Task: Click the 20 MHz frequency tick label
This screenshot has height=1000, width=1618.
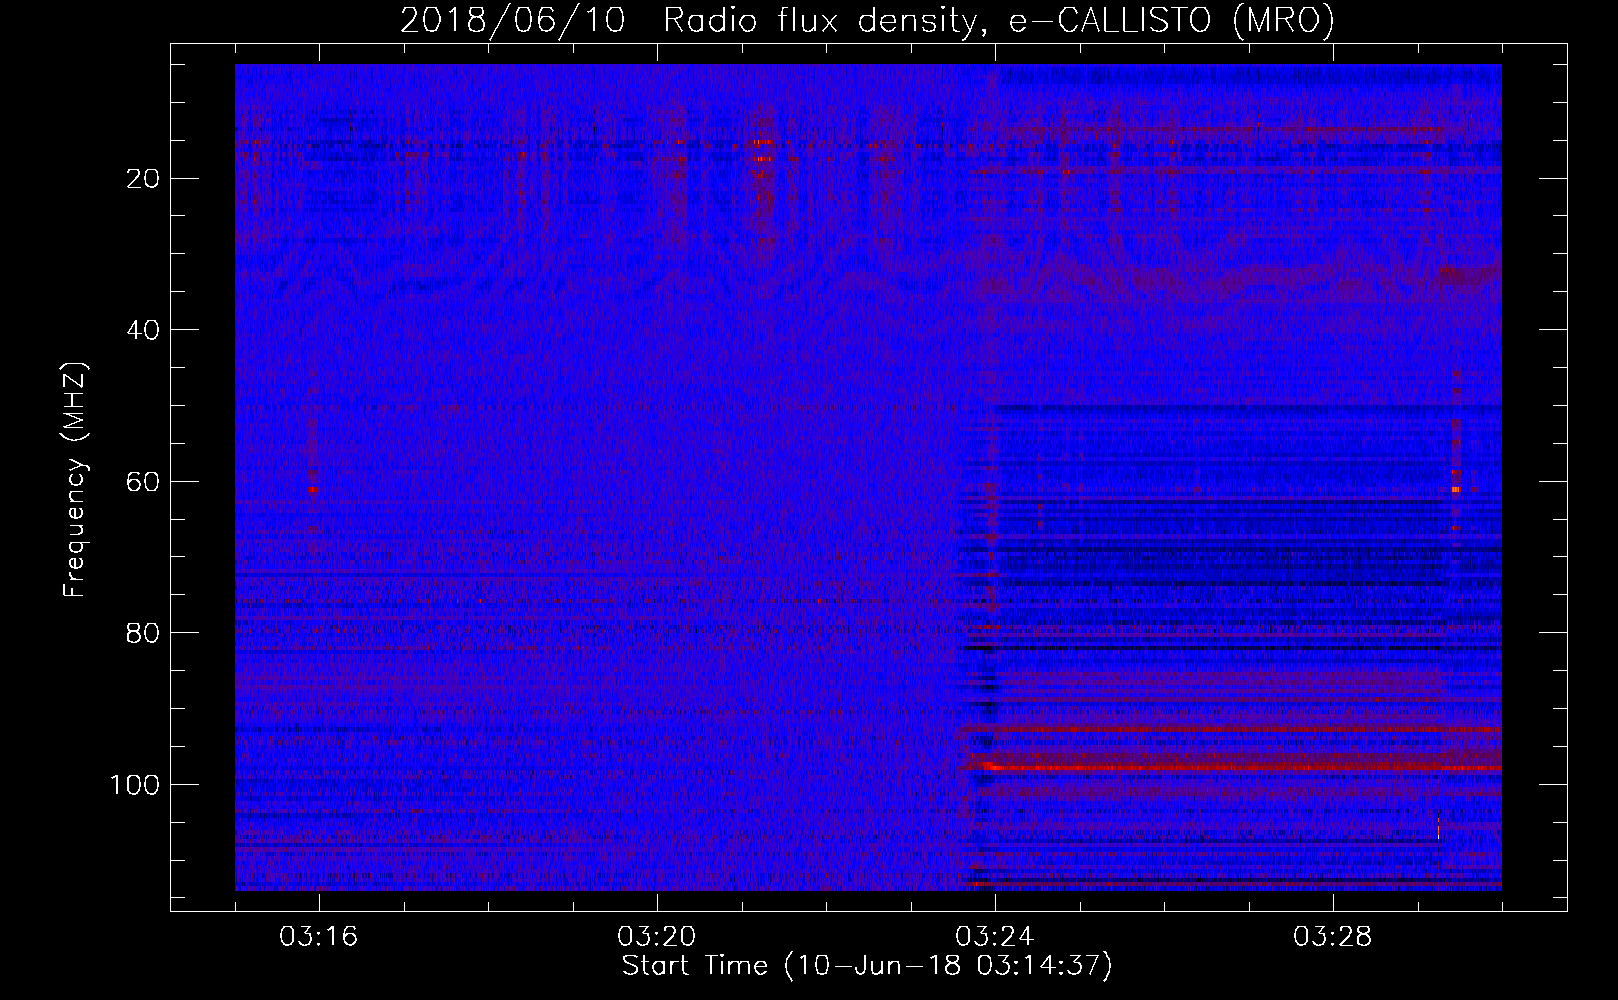Action: 144,179
